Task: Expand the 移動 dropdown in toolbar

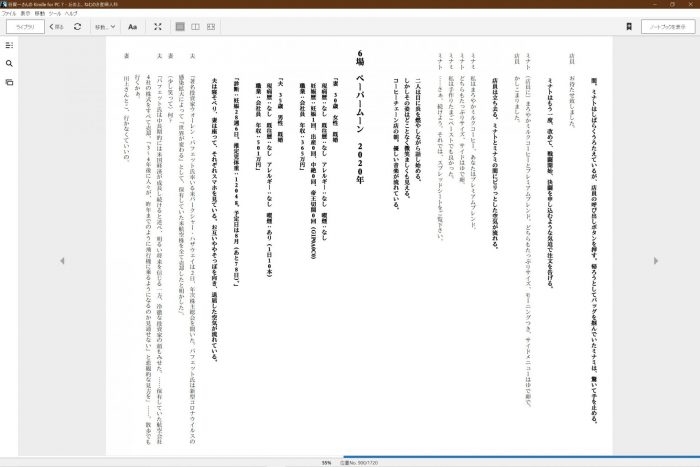Action: (x=105, y=27)
